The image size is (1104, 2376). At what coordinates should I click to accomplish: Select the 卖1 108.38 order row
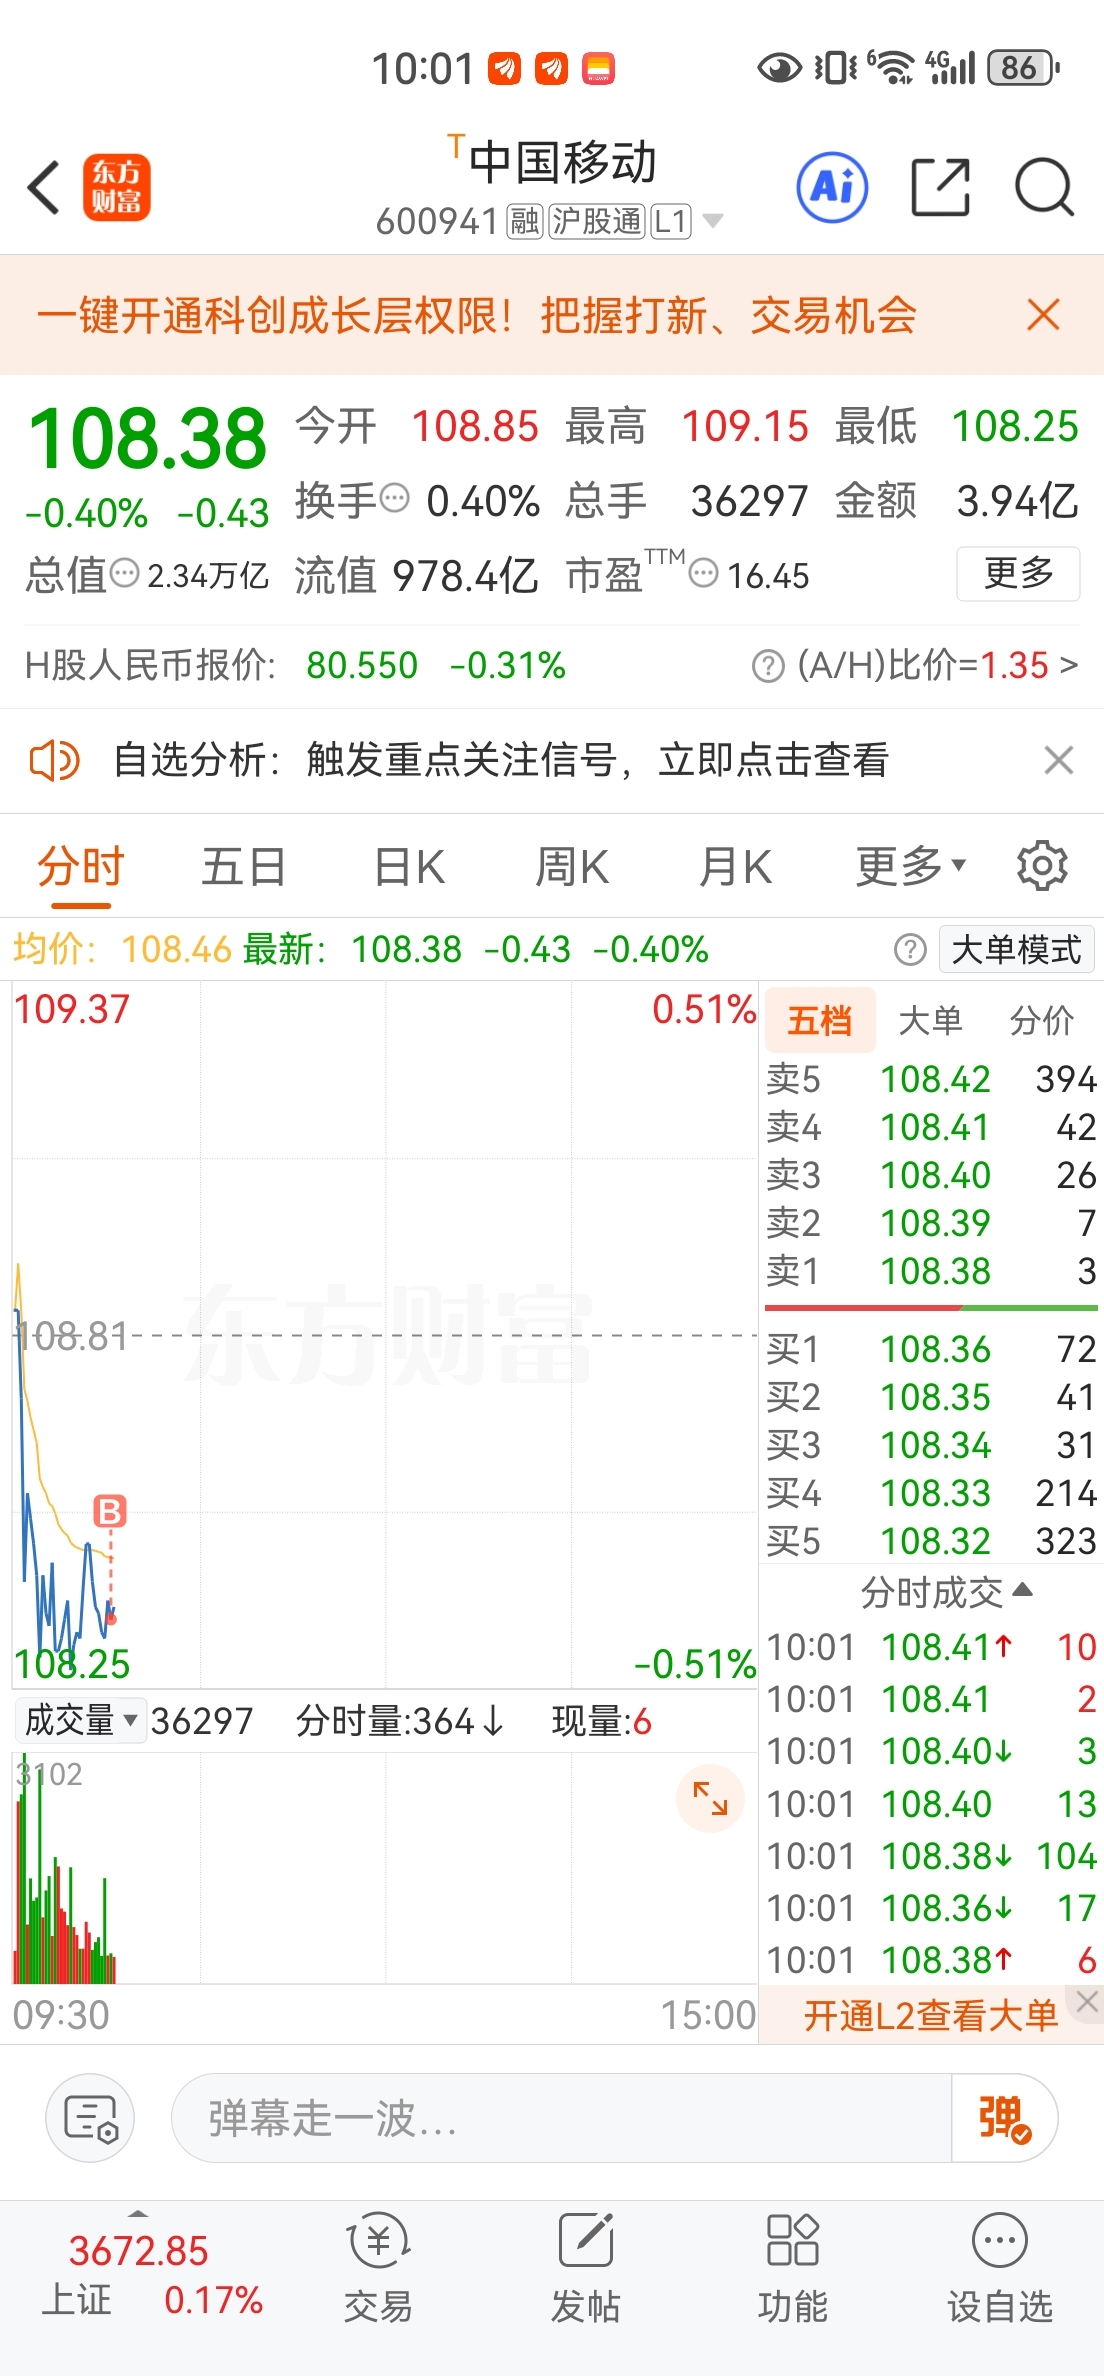(932, 1271)
